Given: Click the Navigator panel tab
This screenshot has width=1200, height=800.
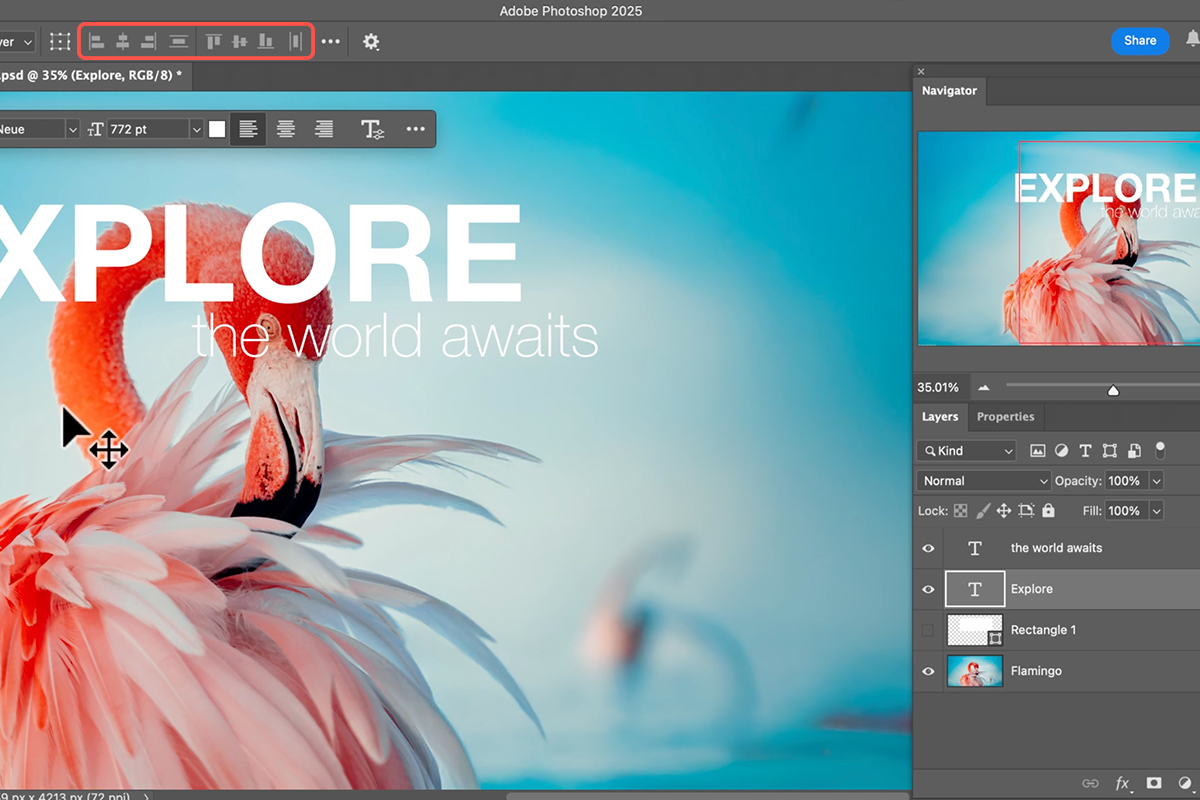Looking at the screenshot, I should click(948, 91).
